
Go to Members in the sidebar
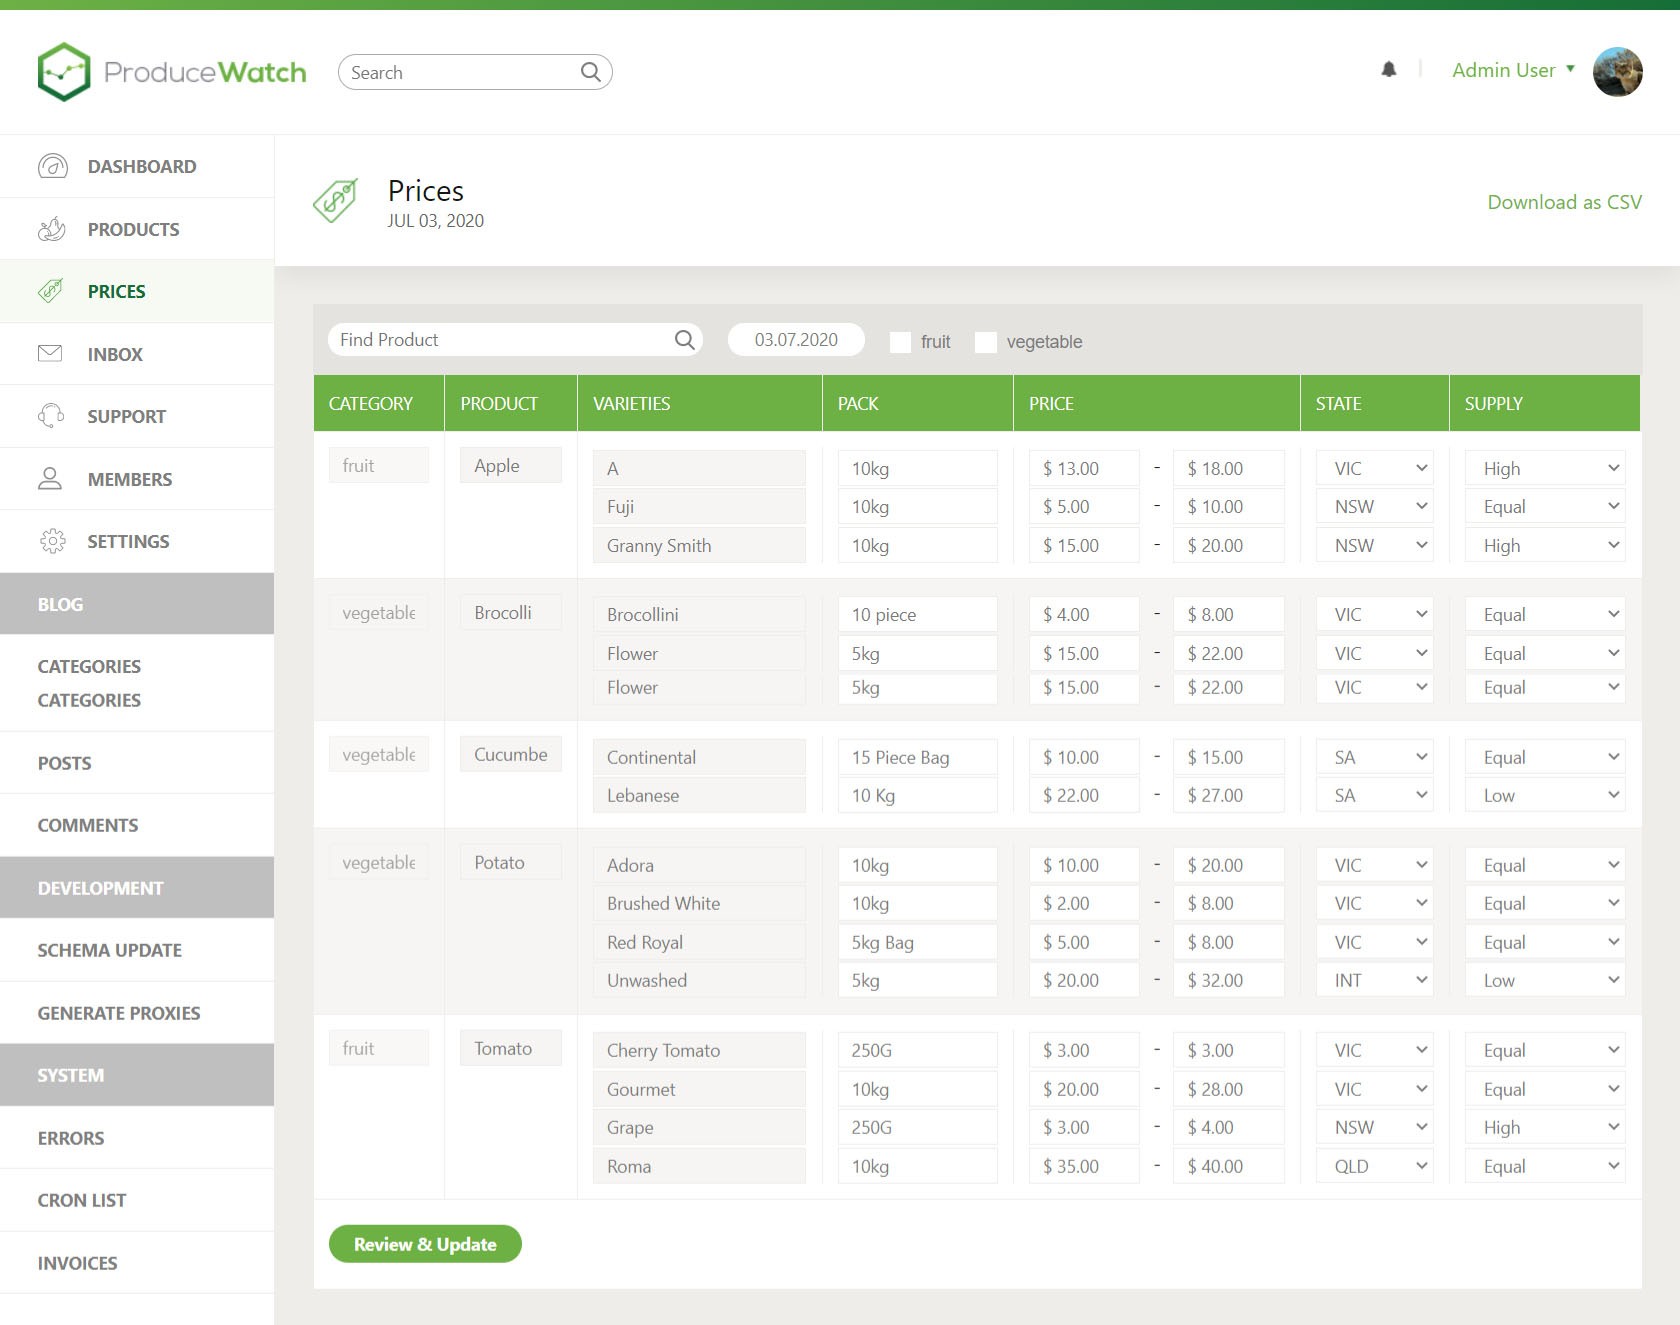point(129,479)
